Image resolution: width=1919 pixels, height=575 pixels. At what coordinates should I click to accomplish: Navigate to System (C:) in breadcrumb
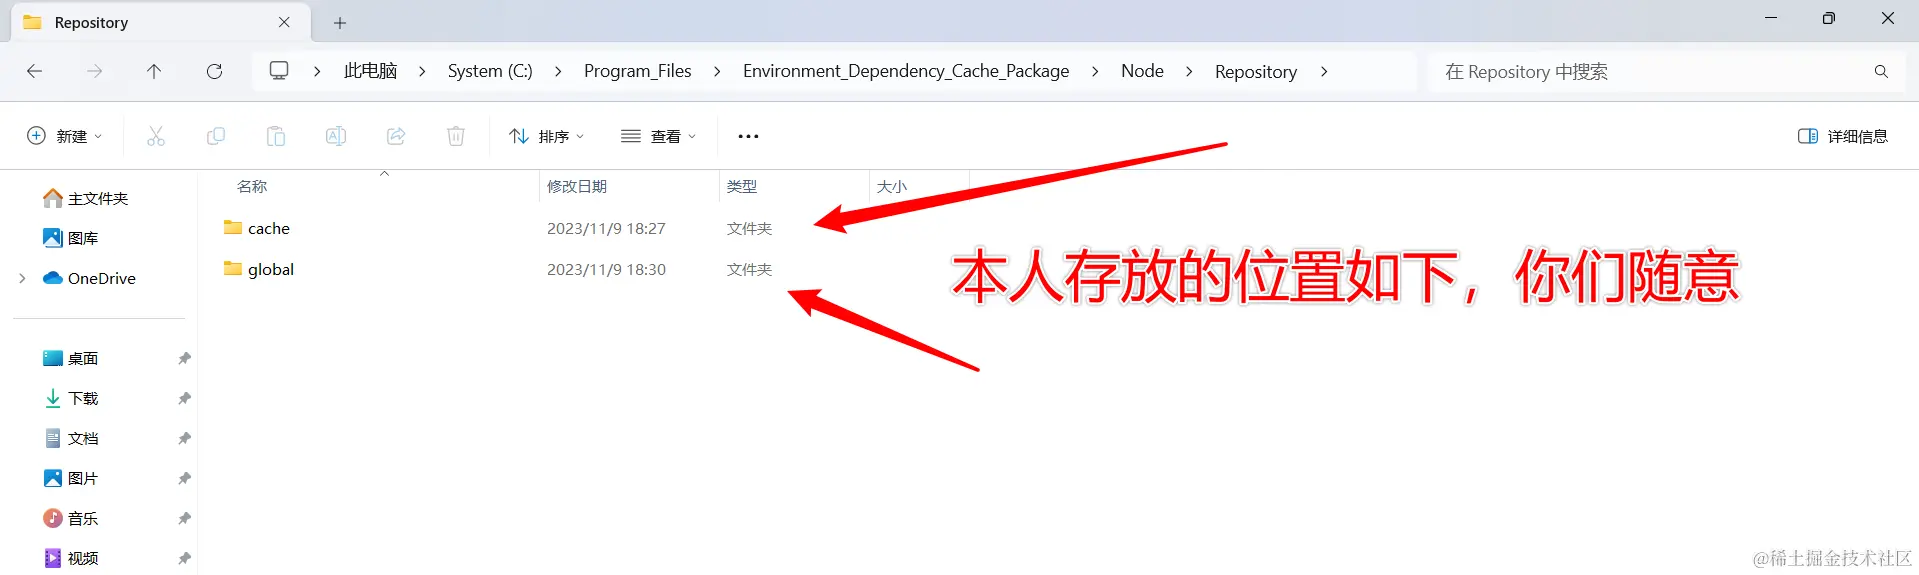tap(490, 71)
